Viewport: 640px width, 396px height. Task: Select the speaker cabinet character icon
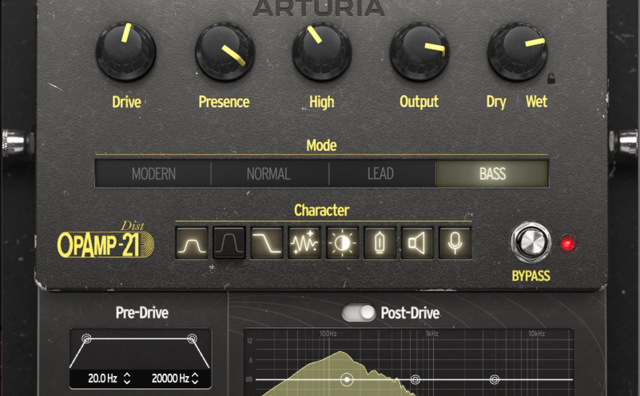417,243
